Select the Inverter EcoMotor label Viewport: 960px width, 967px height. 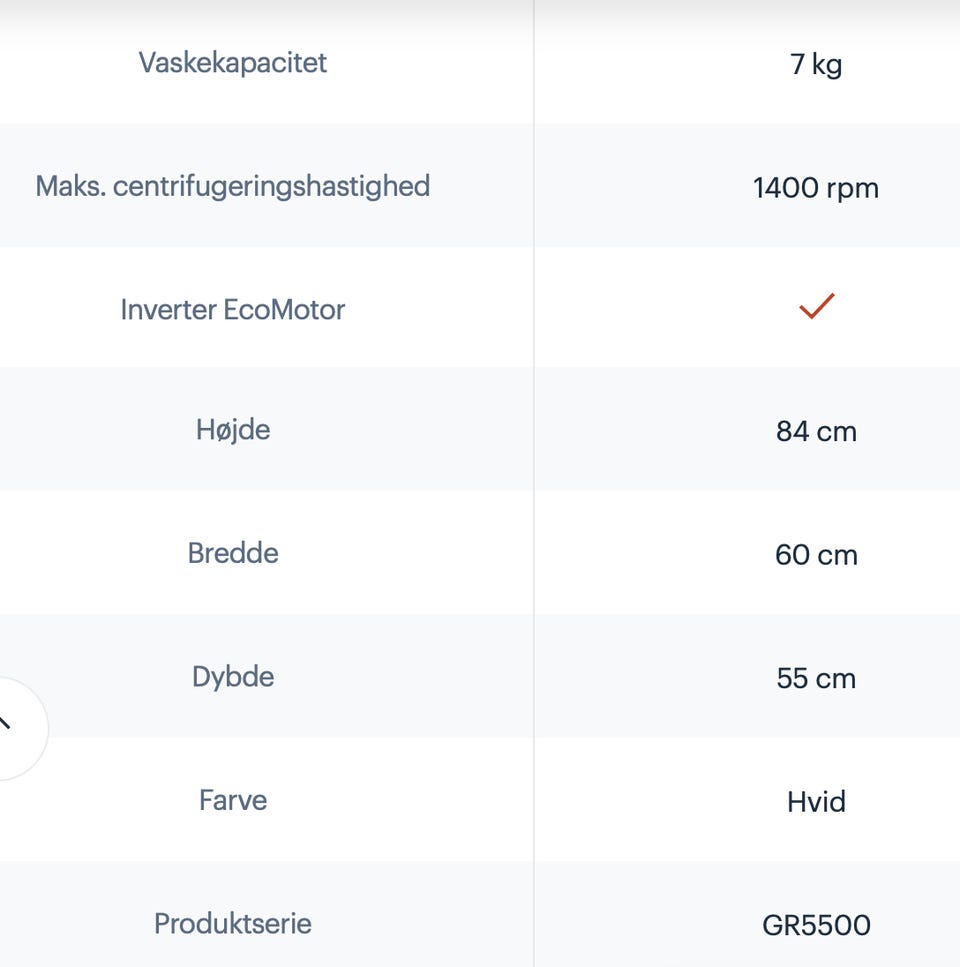point(232,310)
